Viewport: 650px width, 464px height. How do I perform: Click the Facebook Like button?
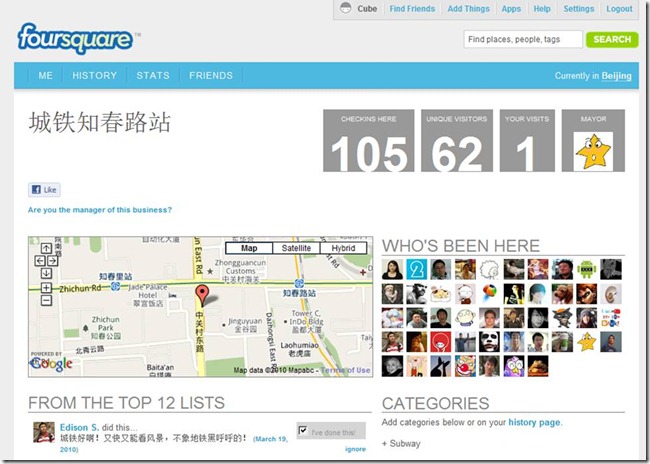click(44, 190)
